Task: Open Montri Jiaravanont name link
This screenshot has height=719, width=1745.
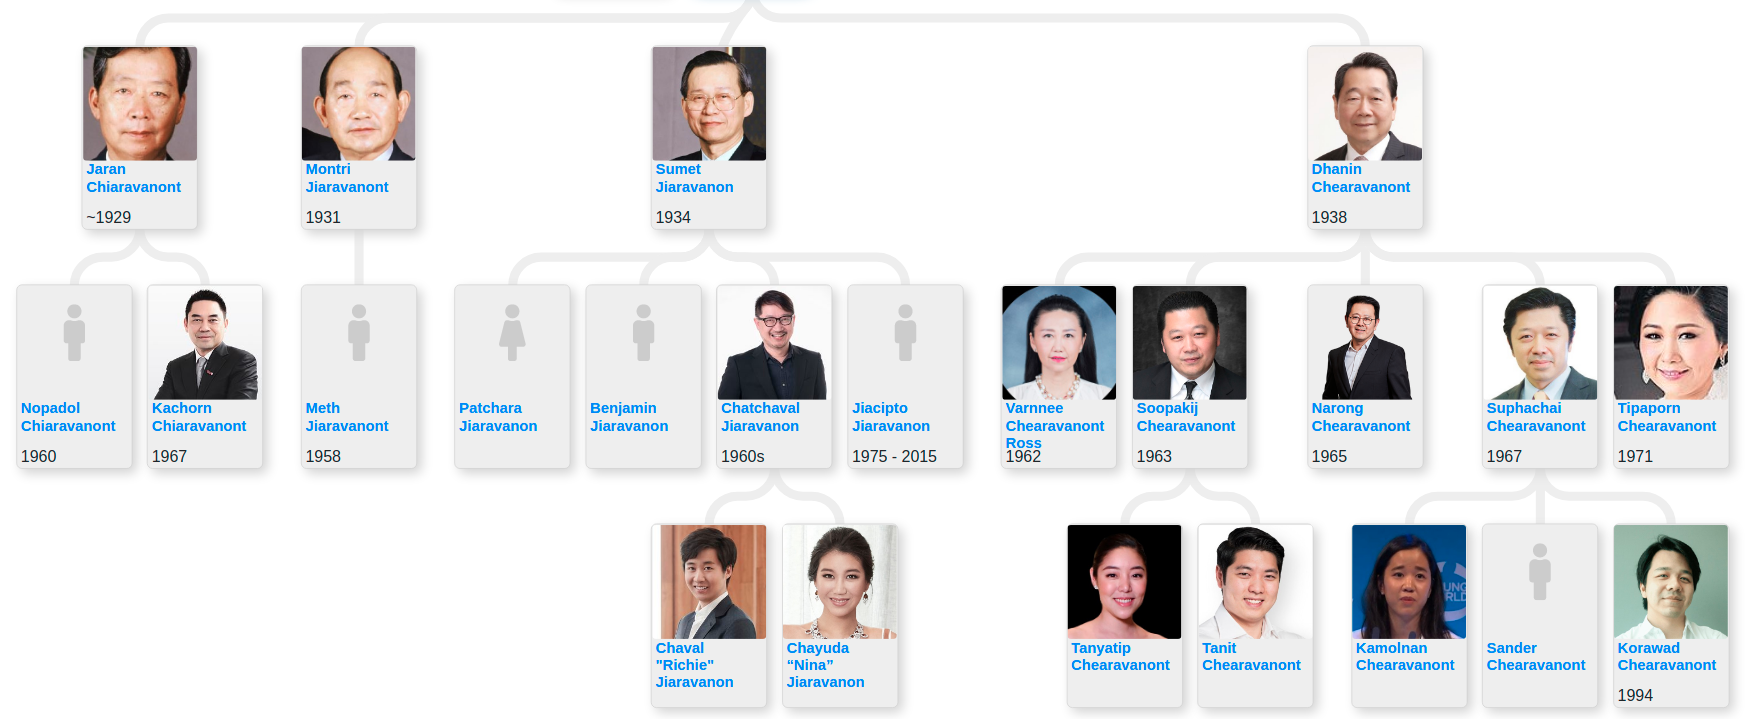Action: point(347,178)
